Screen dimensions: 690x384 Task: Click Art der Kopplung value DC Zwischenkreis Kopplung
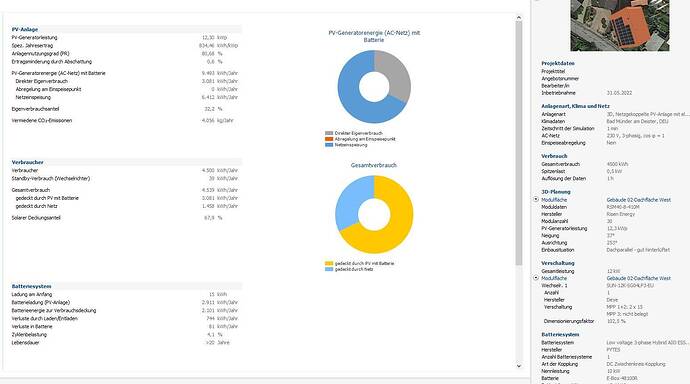click(x=636, y=364)
